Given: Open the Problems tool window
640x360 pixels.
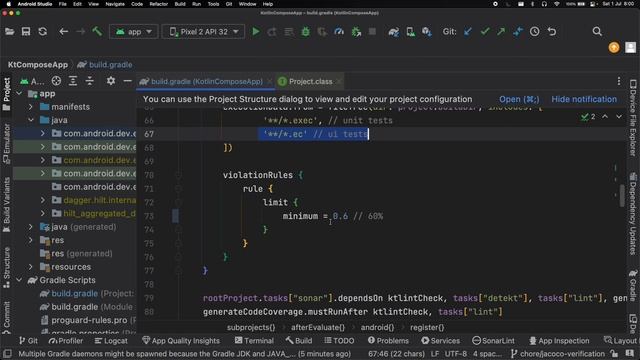Looking at the screenshot, I should tap(388, 340).
